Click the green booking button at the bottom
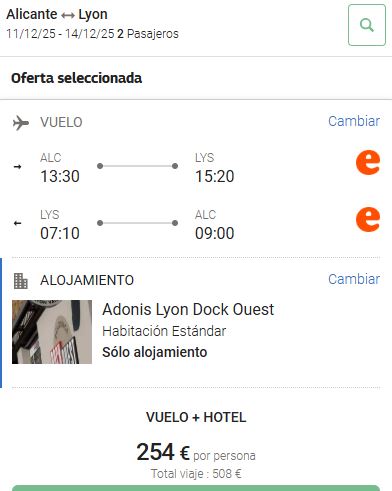This screenshot has width=392, height=491. [x=196, y=488]
